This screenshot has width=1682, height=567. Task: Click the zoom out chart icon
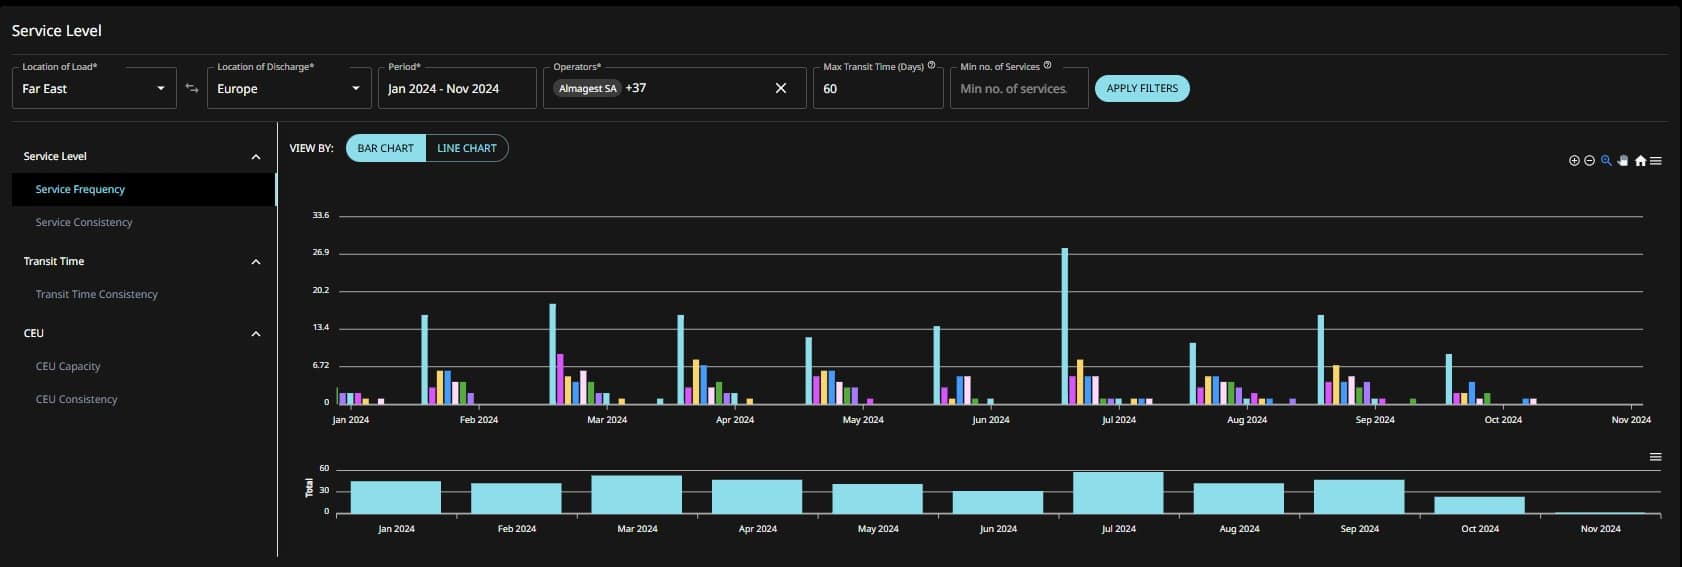click(1589, 161)
